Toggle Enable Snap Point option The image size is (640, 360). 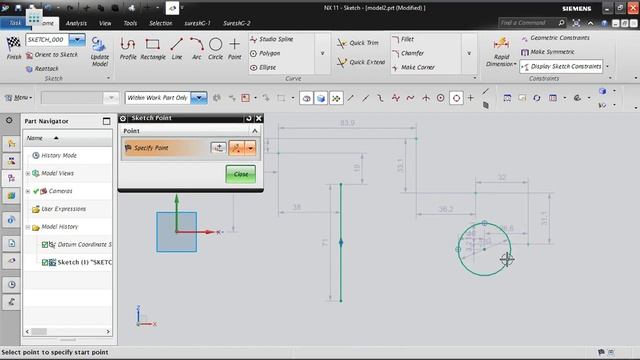tap(336, 98)
